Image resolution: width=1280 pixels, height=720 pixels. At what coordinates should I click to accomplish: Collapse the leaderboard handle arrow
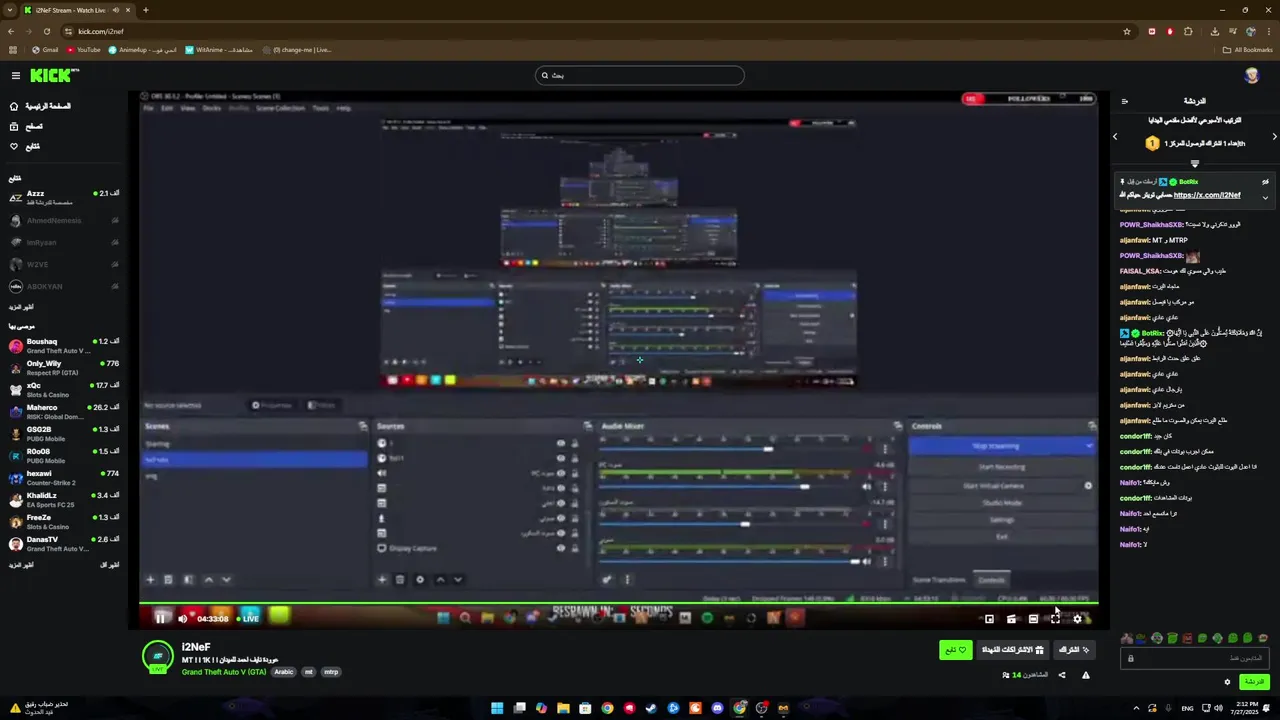[1194, 163]
